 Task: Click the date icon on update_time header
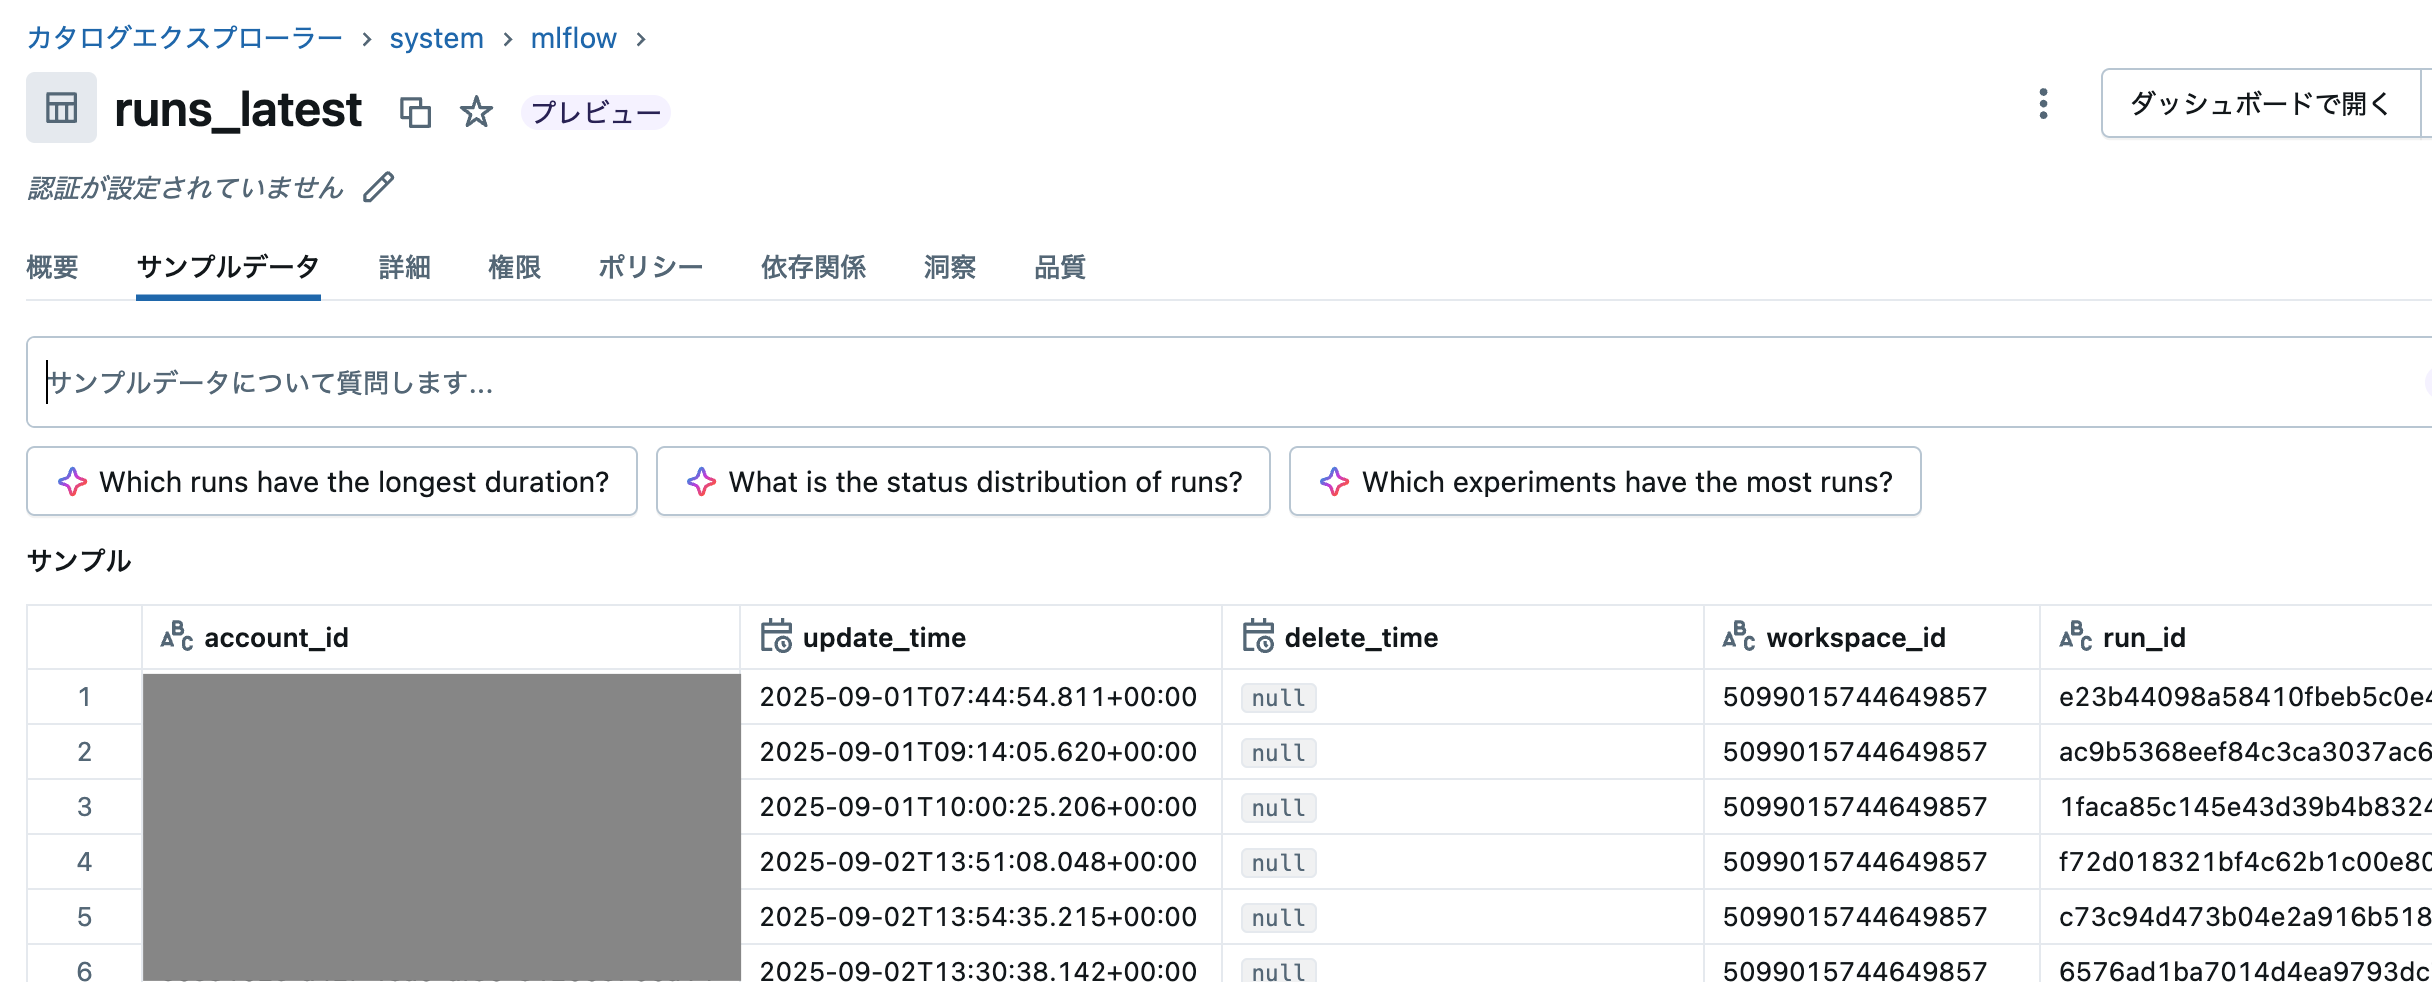point(776,637)
